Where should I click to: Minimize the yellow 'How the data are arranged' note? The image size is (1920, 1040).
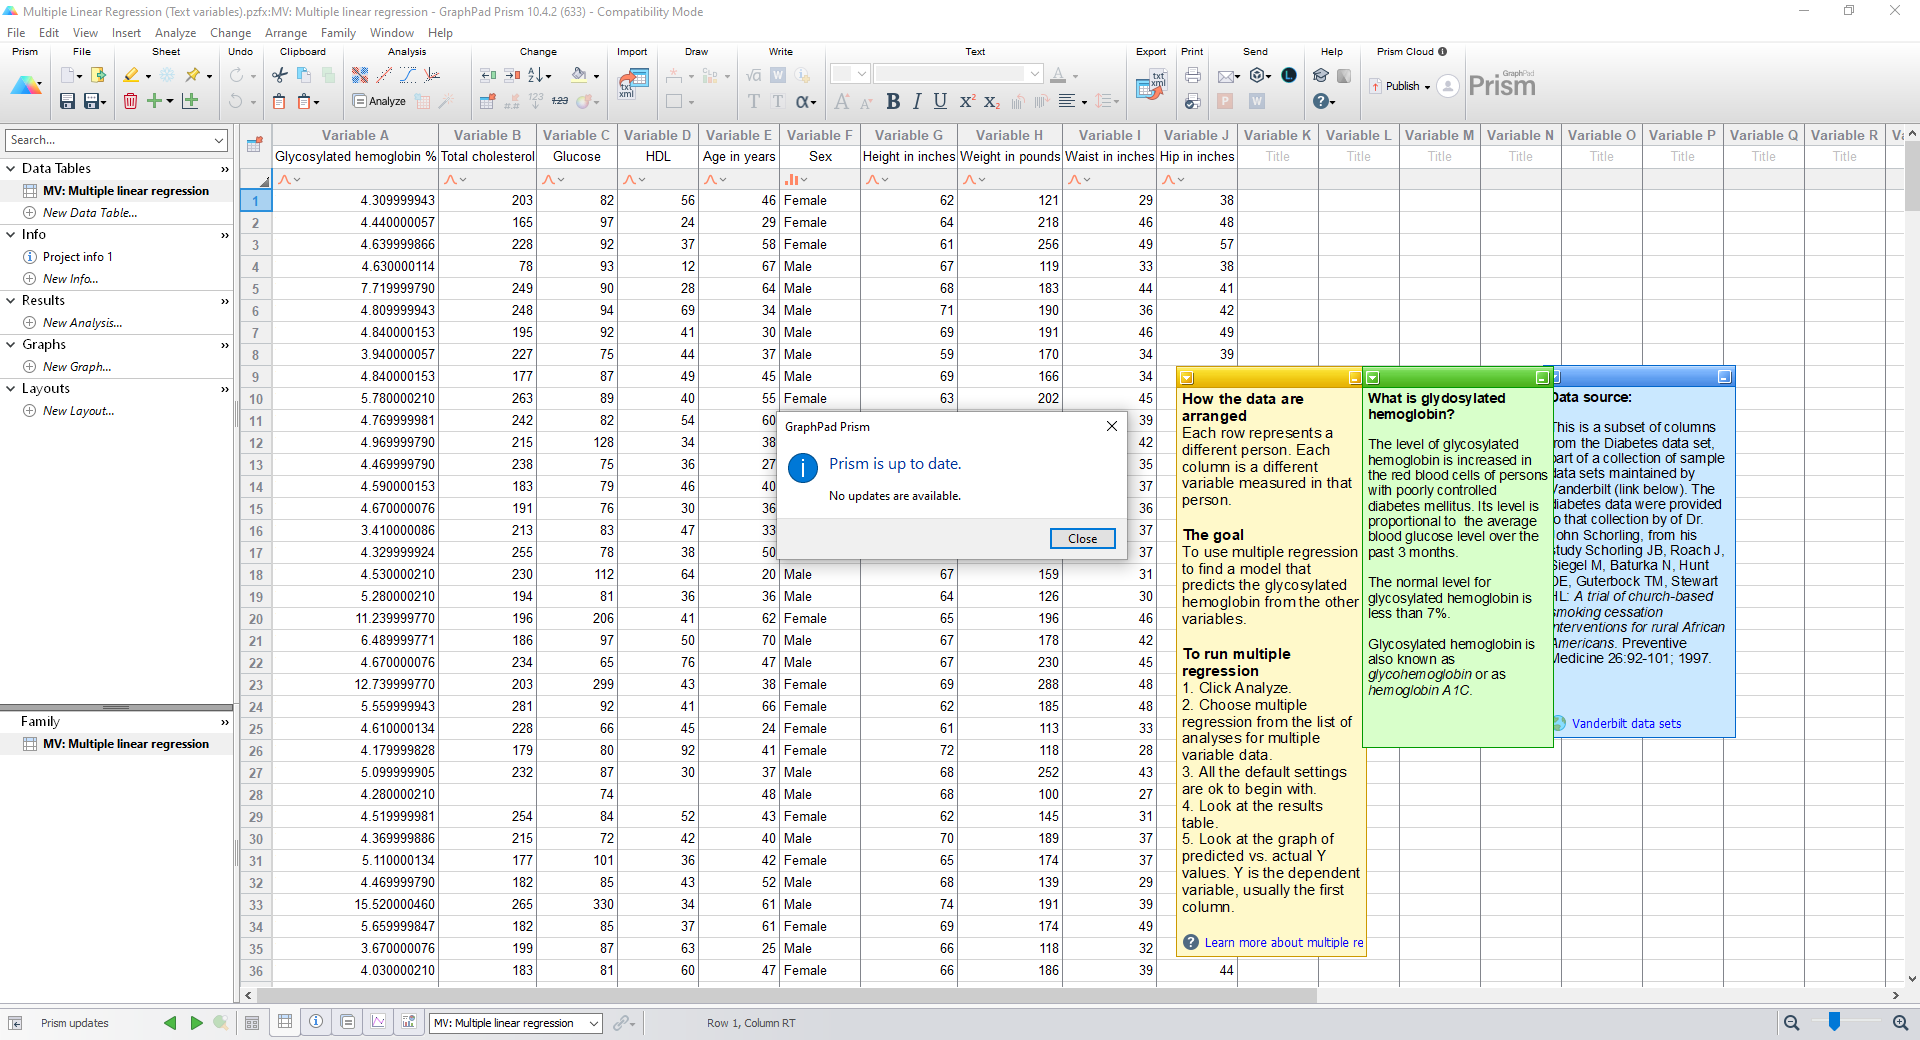[x=1354, y=378]
